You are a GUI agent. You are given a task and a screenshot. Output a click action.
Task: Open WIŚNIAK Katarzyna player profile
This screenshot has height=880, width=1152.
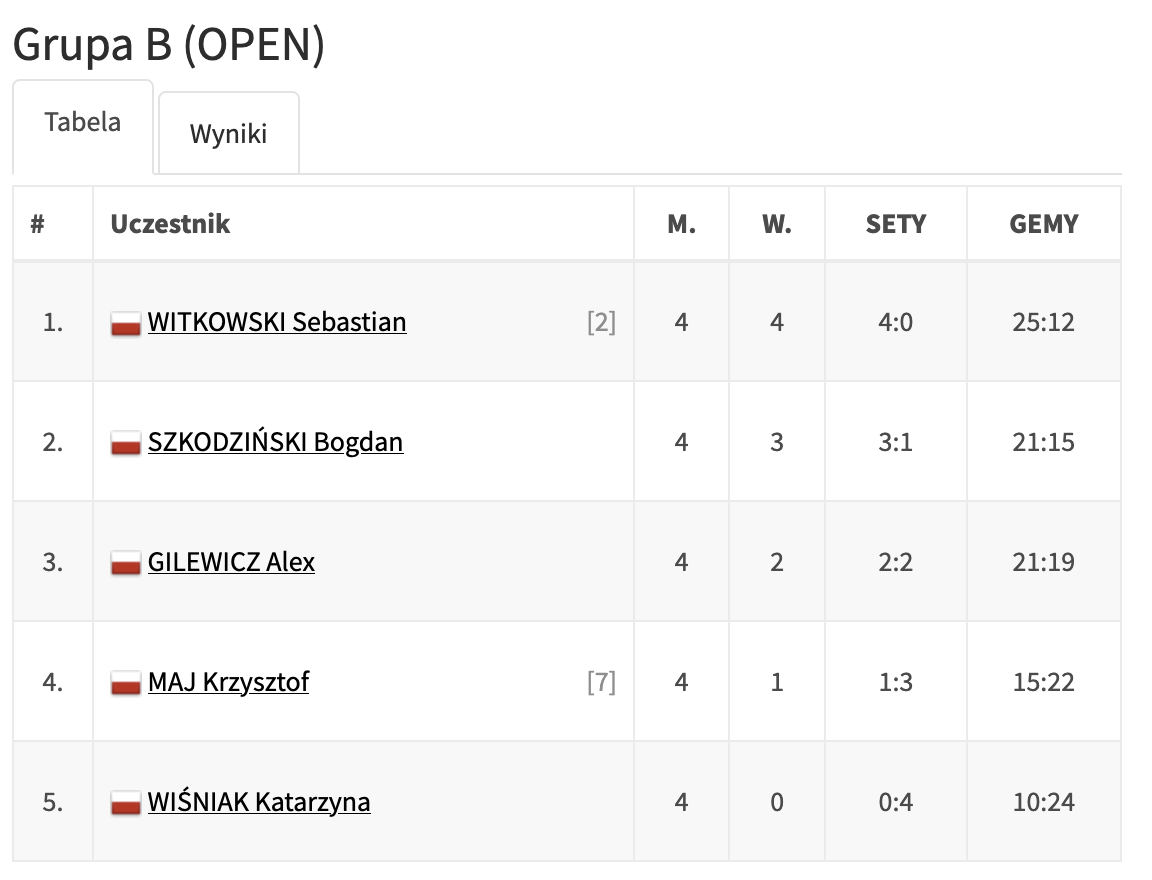259,802
